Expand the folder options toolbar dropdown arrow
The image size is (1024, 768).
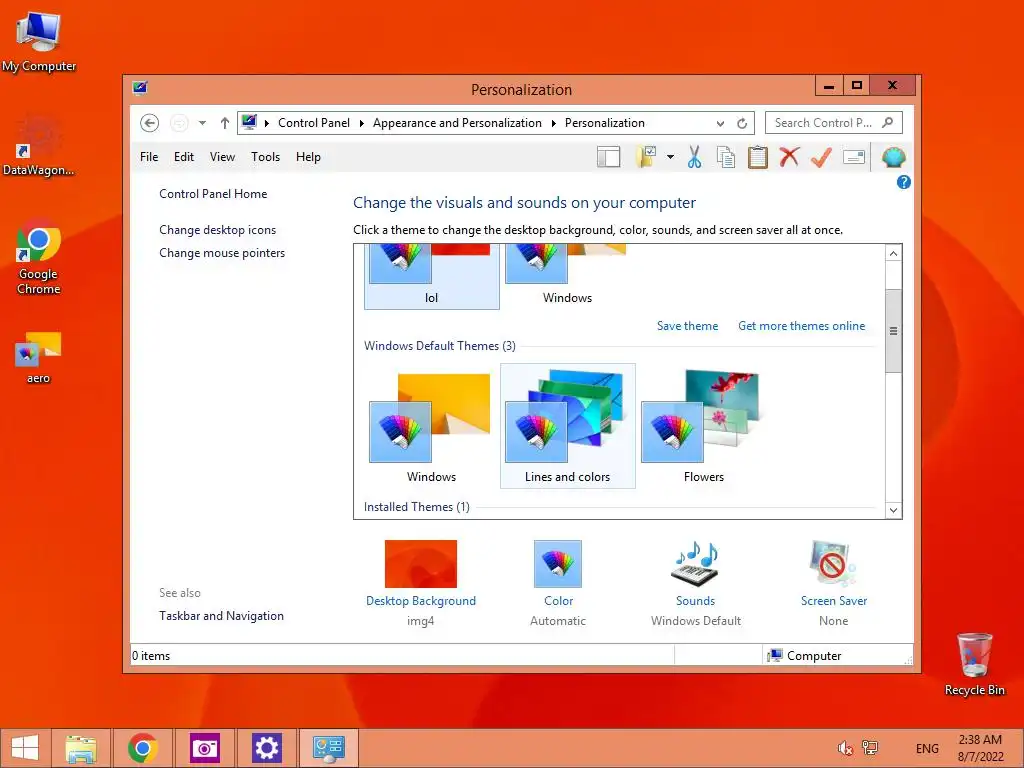click(670, 157)
